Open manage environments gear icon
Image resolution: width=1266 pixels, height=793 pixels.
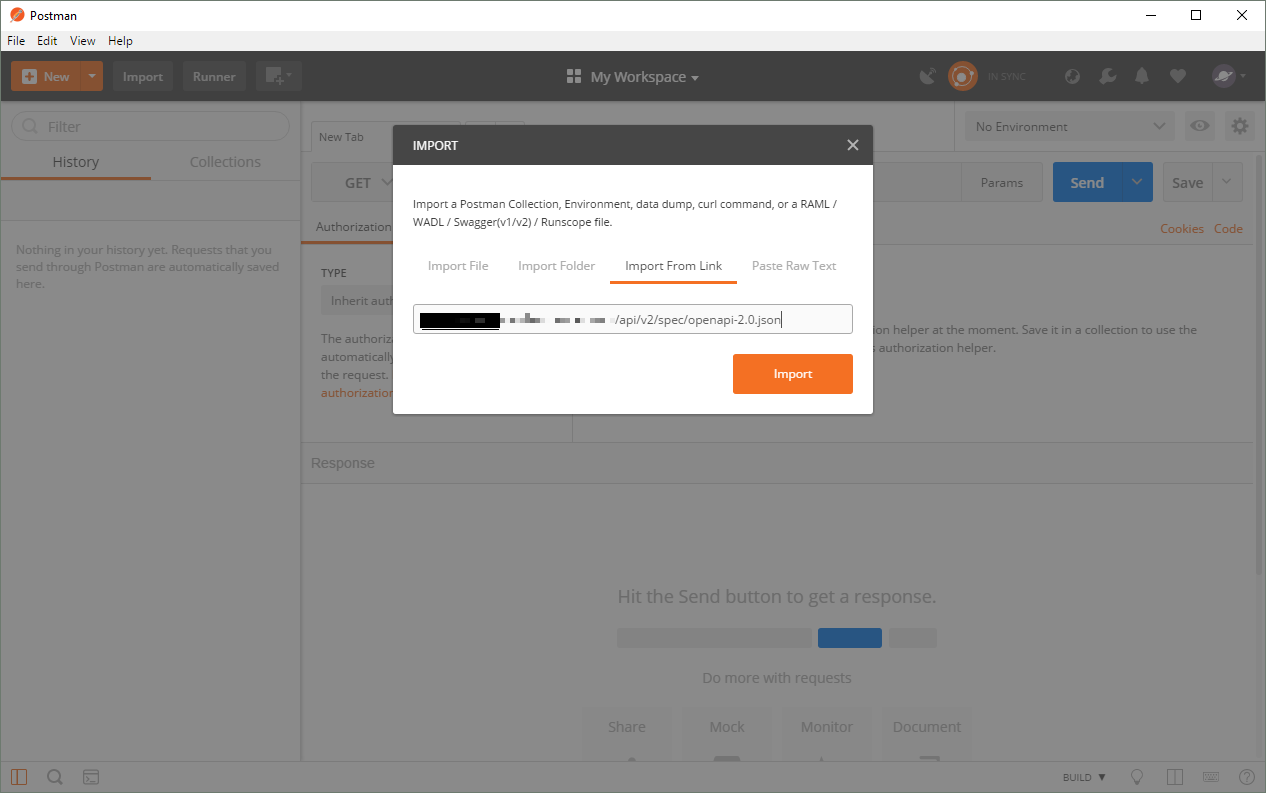pyautogui.click(x=1240, y=127)
